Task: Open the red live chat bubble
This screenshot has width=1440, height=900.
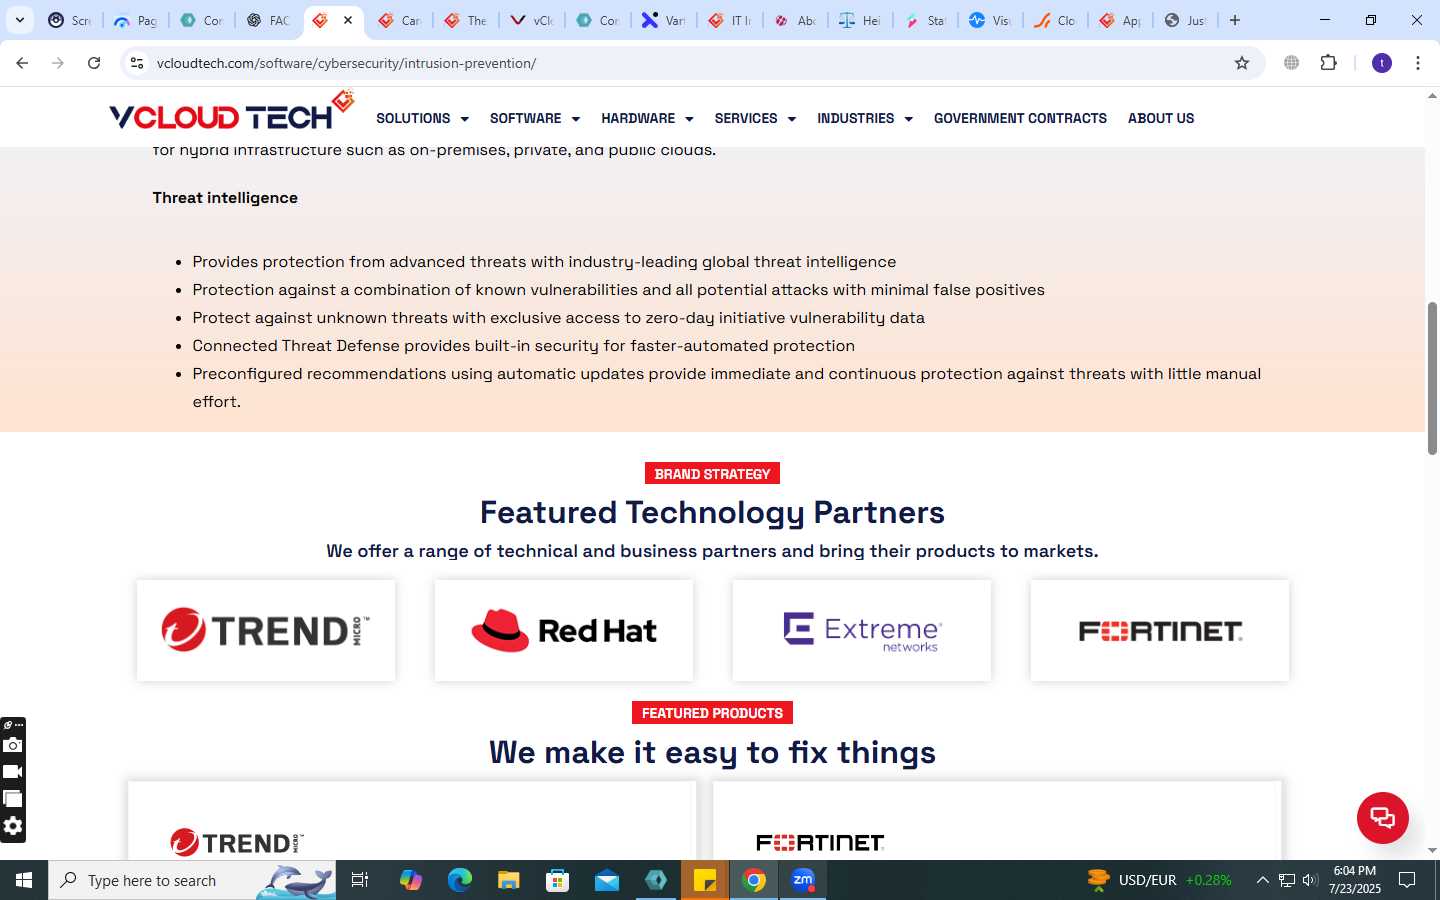Action: 1383,818
